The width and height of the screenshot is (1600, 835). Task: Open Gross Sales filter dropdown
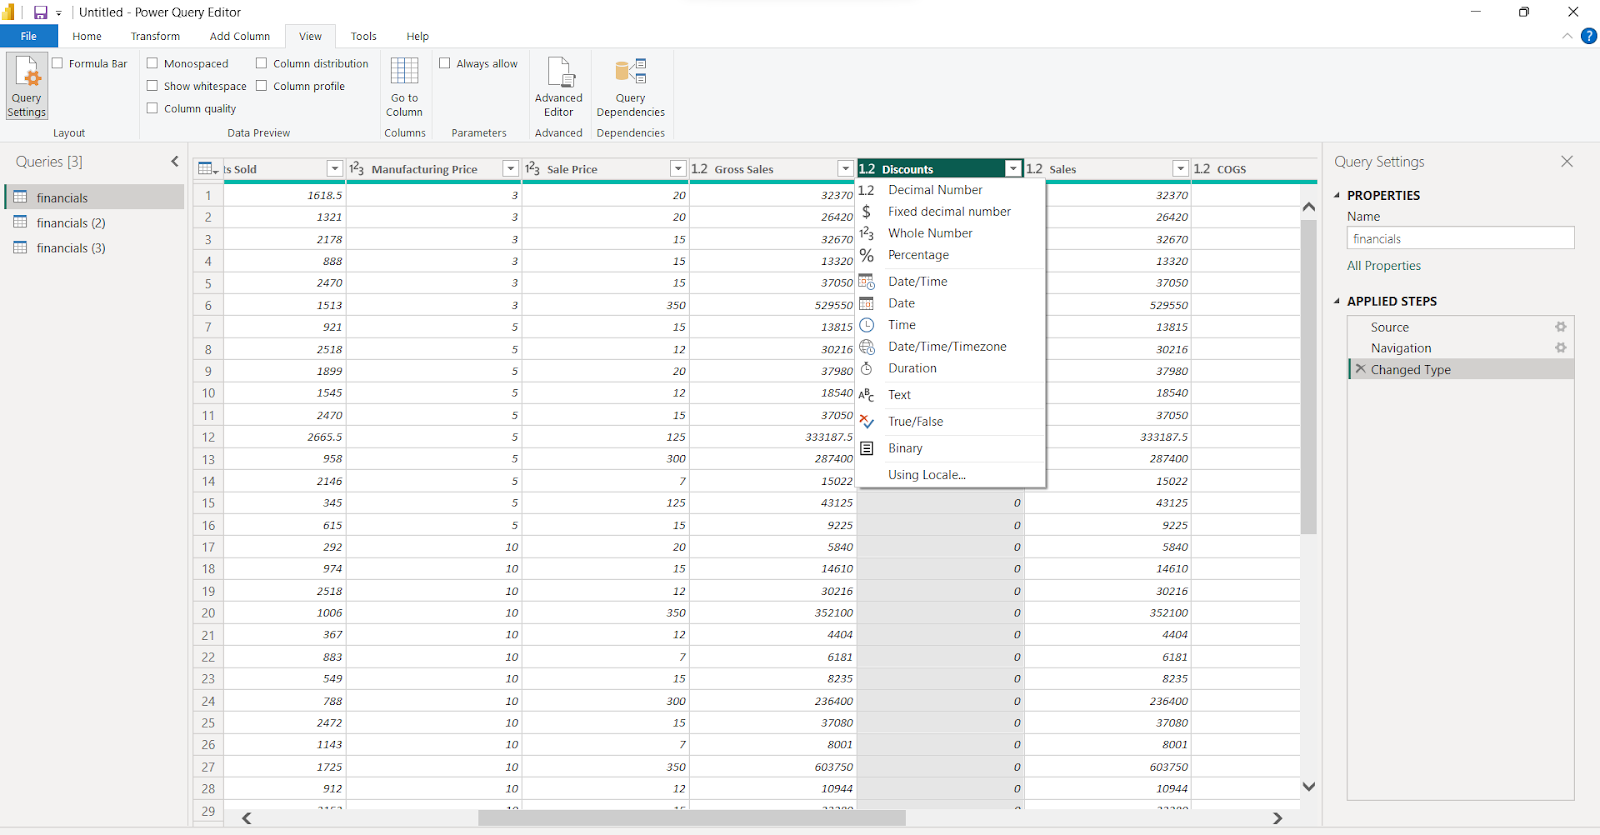(x=846, y=169)
